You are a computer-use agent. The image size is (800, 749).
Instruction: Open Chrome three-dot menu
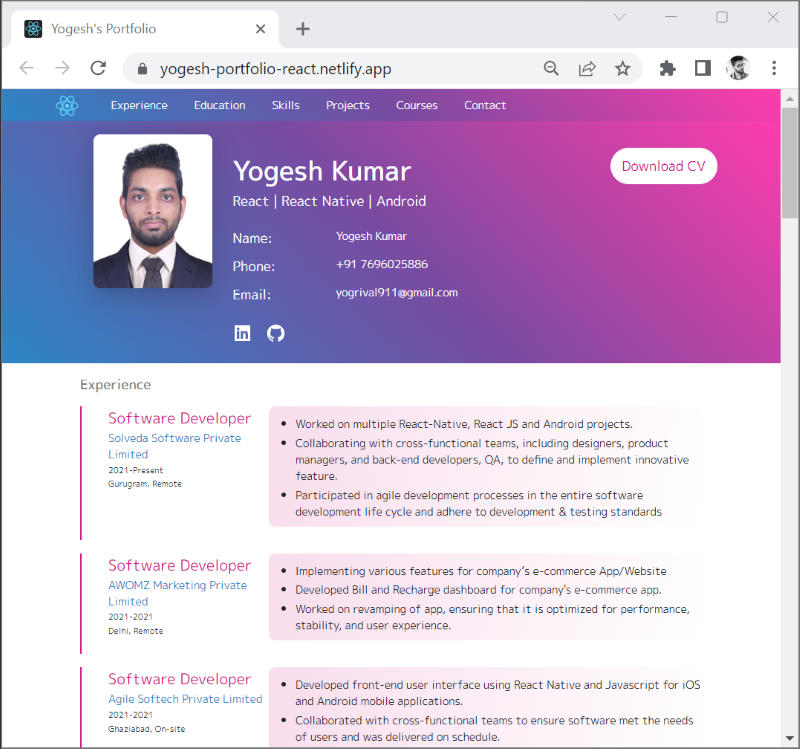click(x=774, y=68)
